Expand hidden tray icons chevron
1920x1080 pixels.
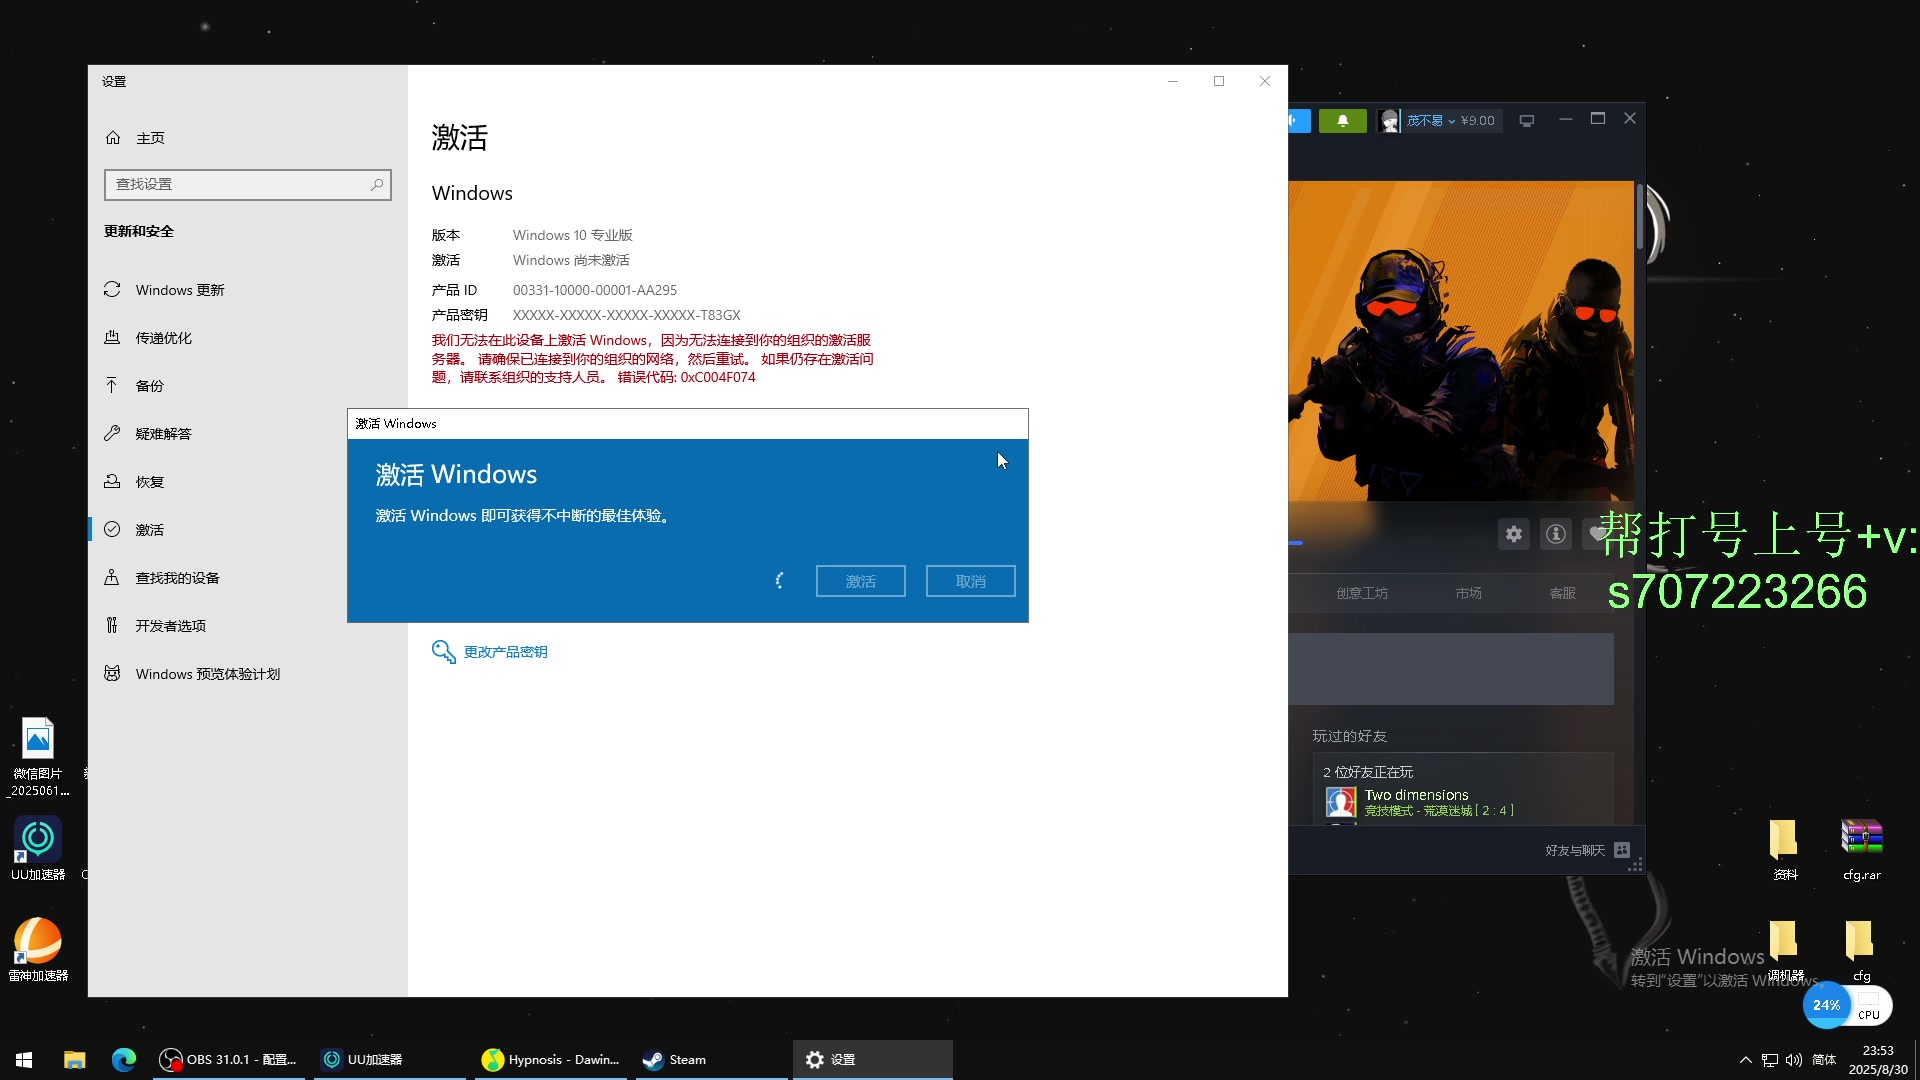[1745, 1060]
